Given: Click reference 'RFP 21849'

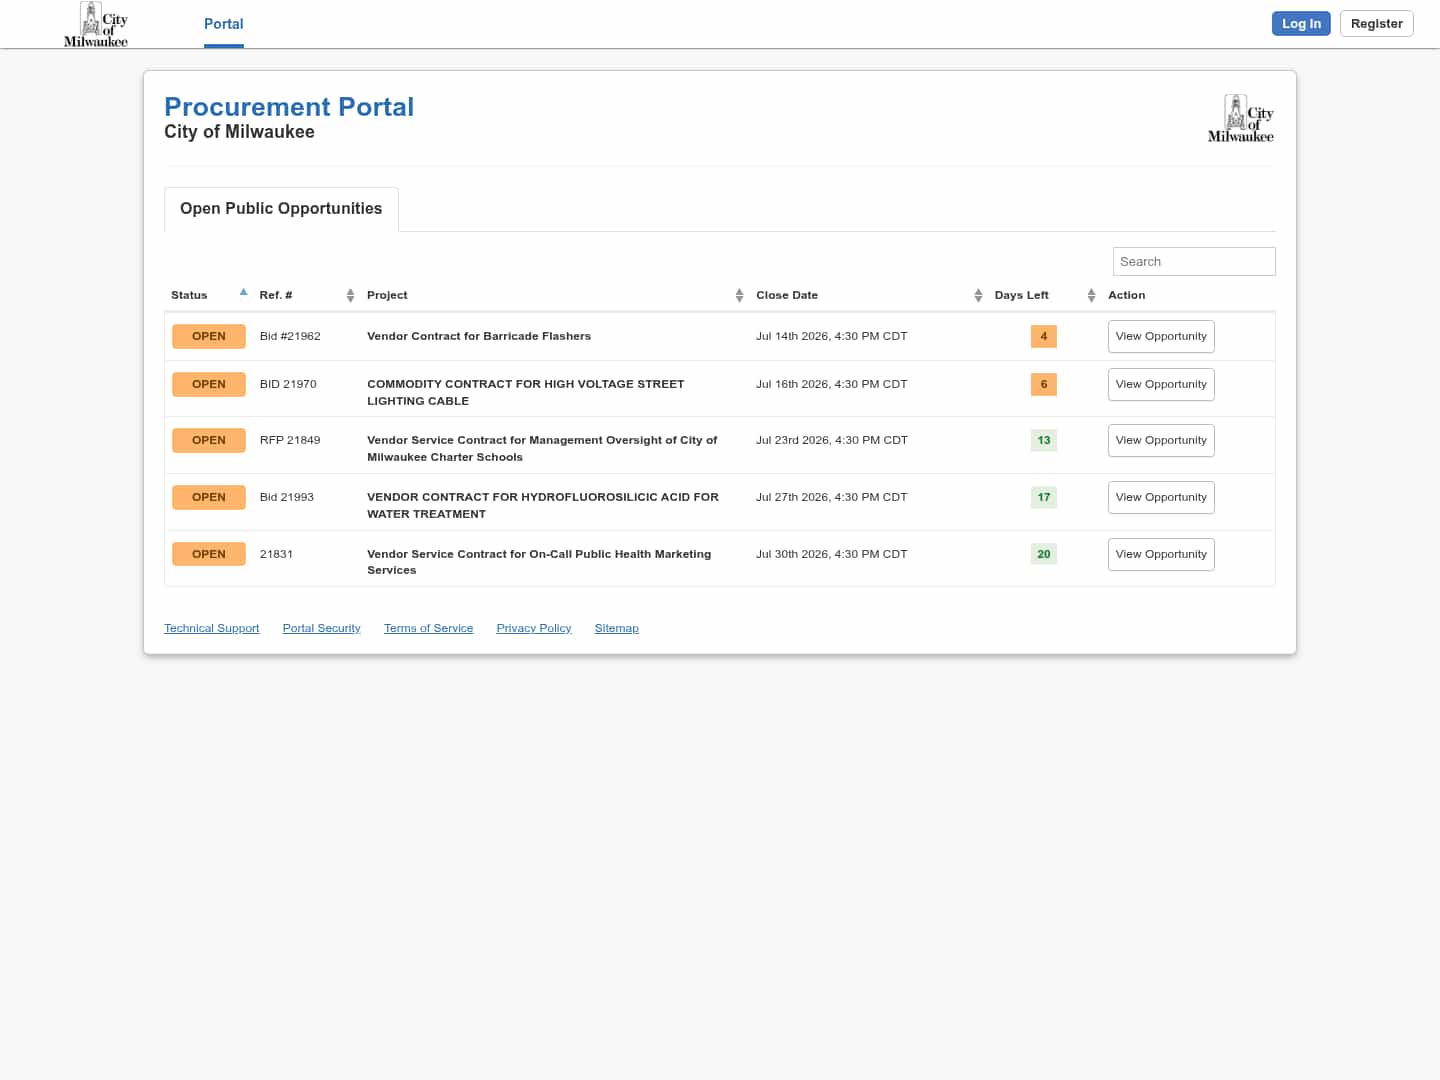Looking at the screenshot, I should pos(290,441).
